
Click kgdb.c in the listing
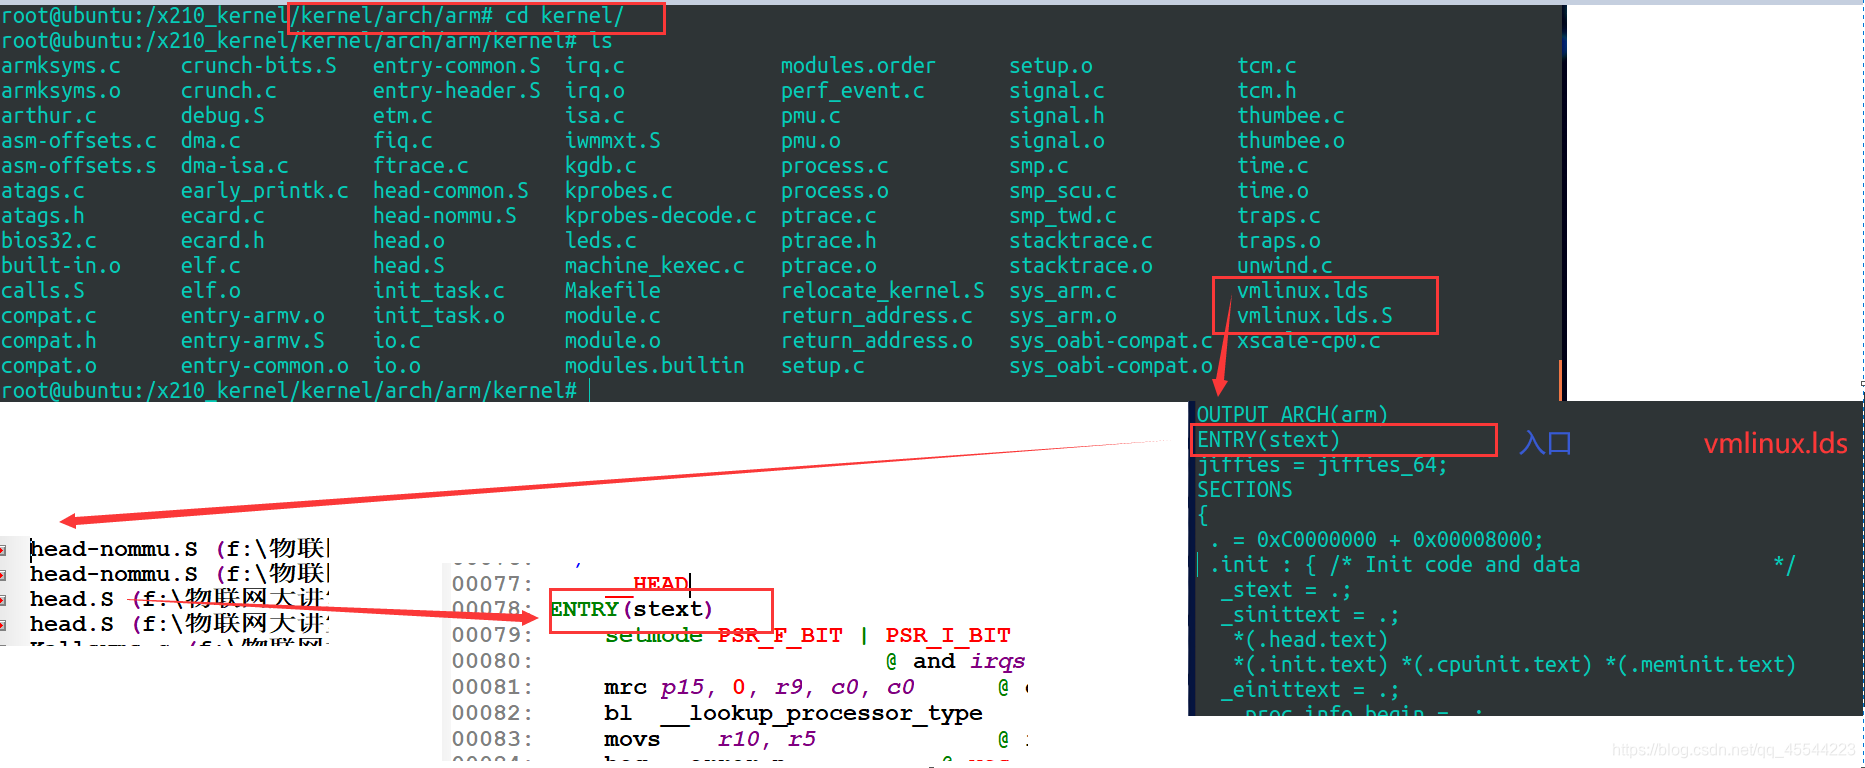[601, 166]
